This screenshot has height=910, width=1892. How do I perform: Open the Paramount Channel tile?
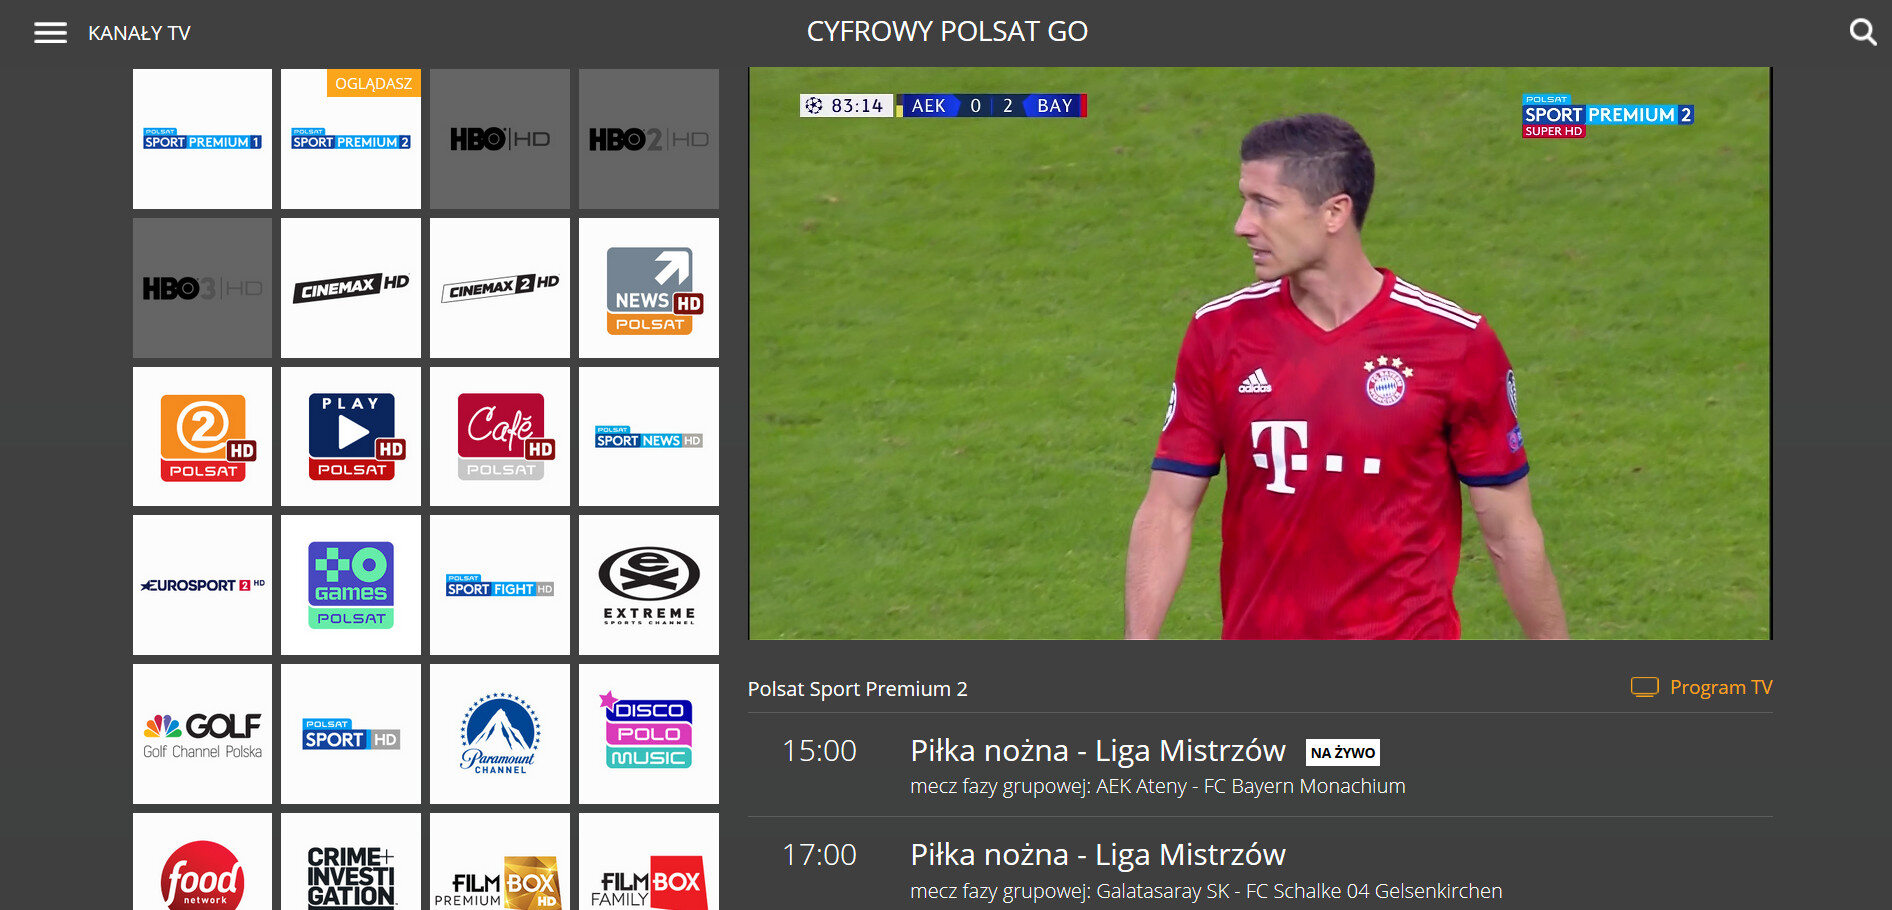tap(500, 734)
